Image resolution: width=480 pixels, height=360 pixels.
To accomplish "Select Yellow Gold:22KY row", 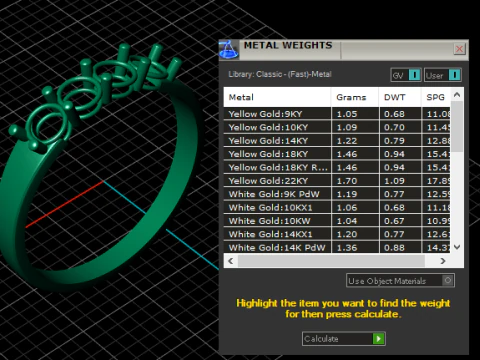I will (x=337, y=181).
